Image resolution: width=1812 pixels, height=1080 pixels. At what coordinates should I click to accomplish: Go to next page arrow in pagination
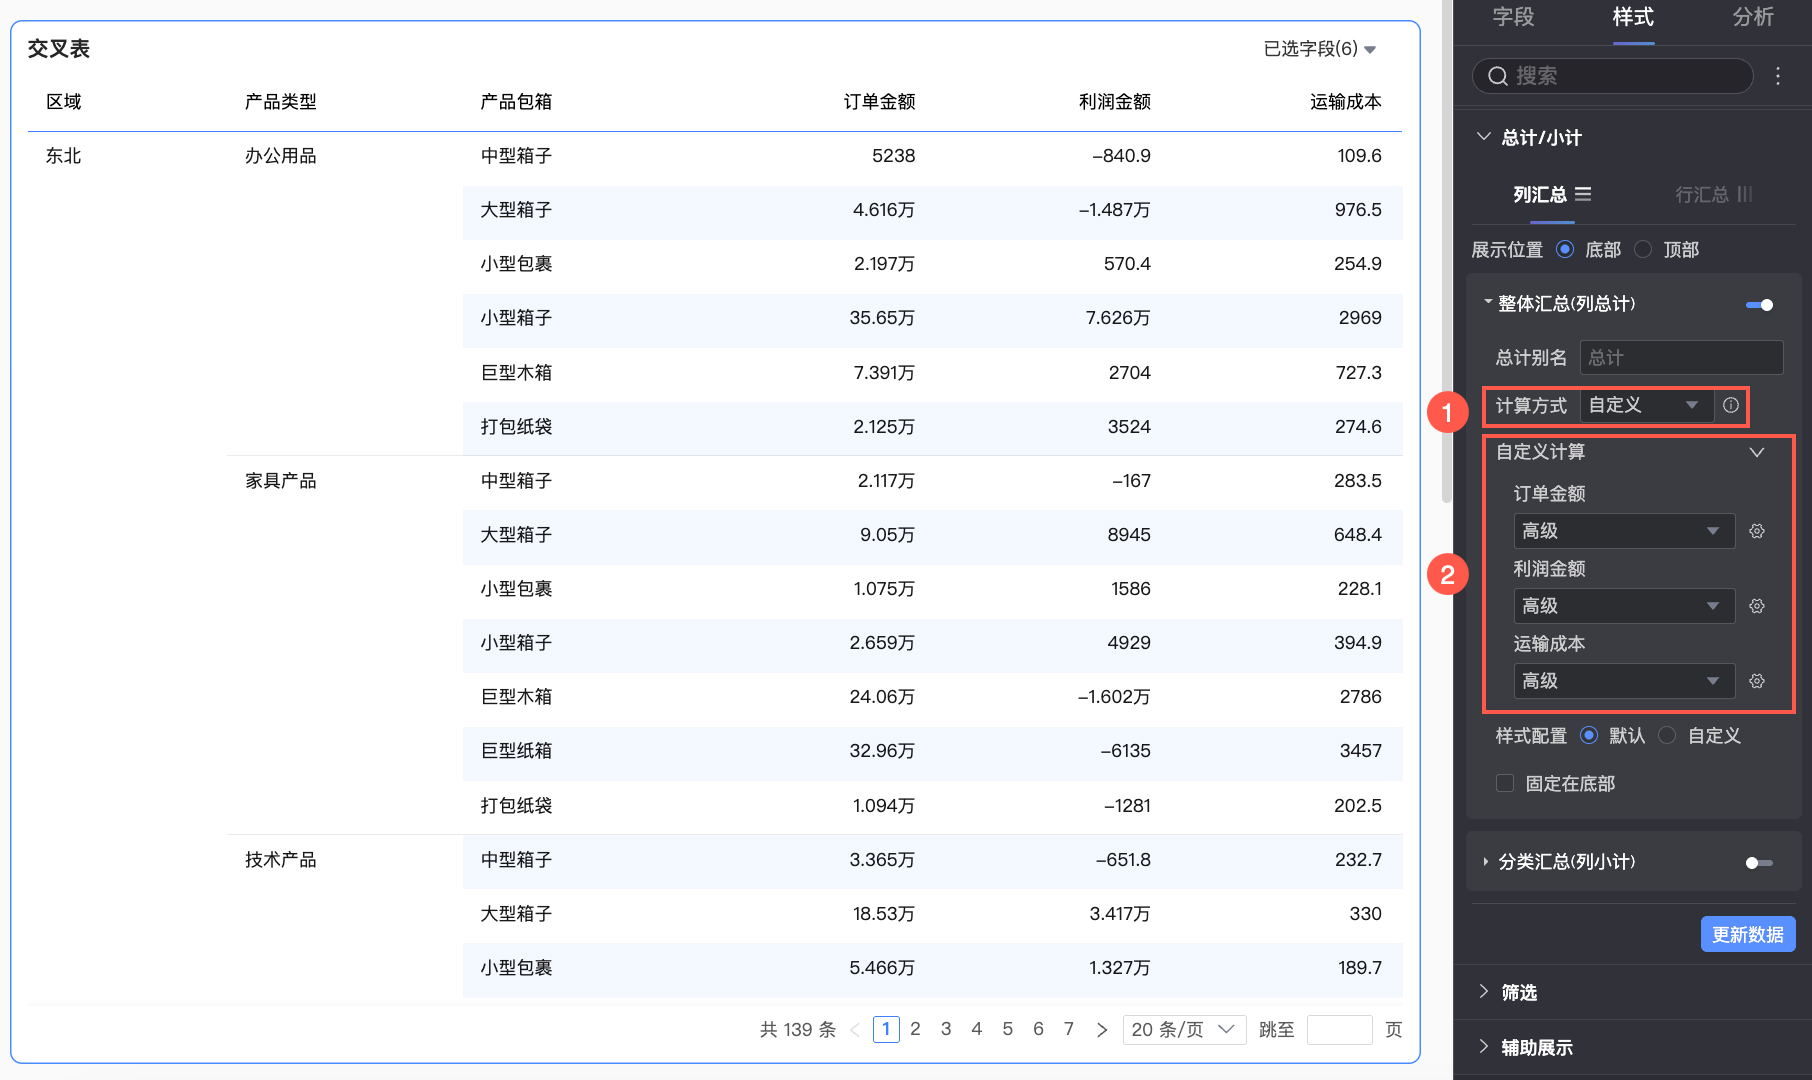click(1101, 1029)
